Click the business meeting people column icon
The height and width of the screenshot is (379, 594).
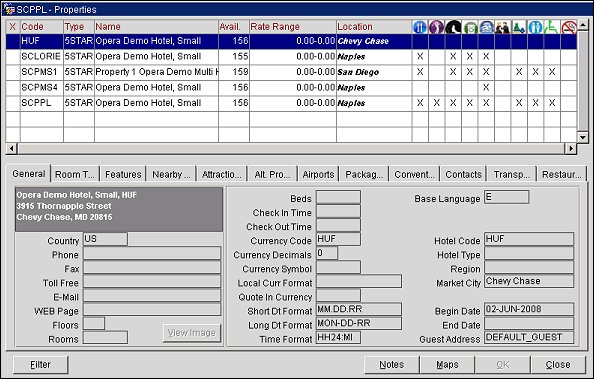(x=503, y=27)
